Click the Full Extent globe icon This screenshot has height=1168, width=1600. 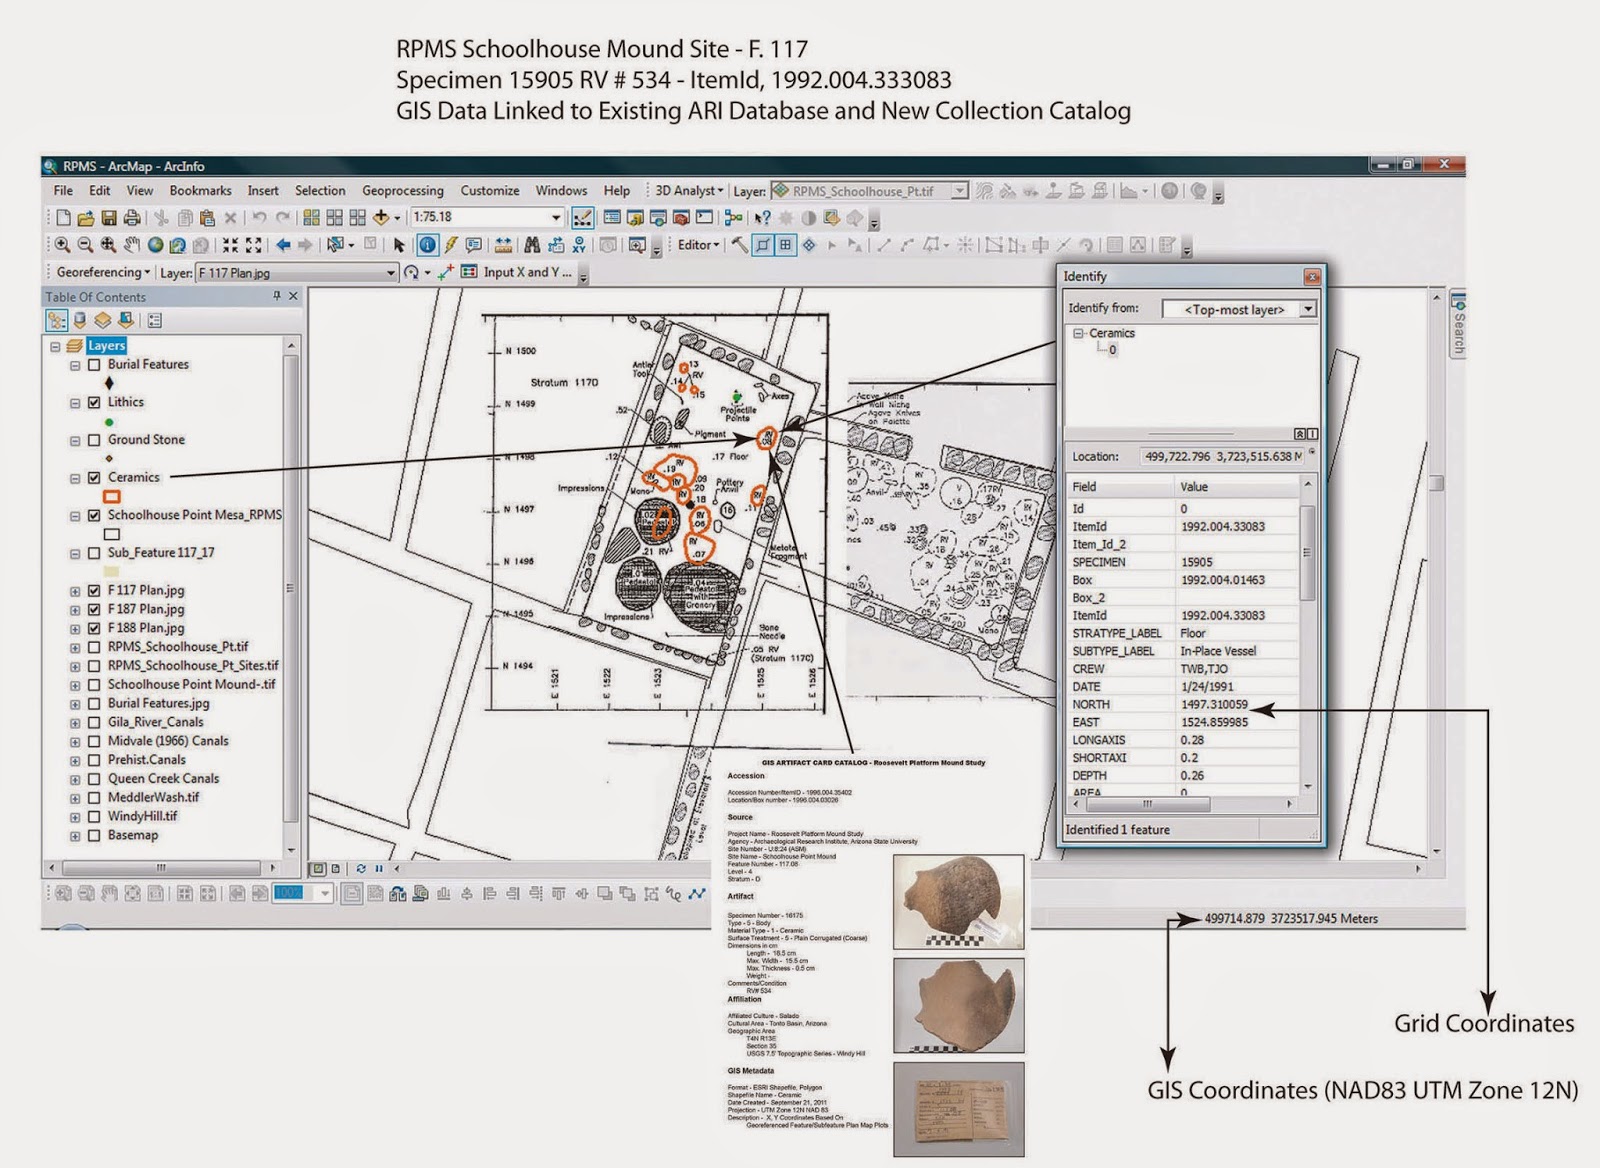[x=155, y=245]
